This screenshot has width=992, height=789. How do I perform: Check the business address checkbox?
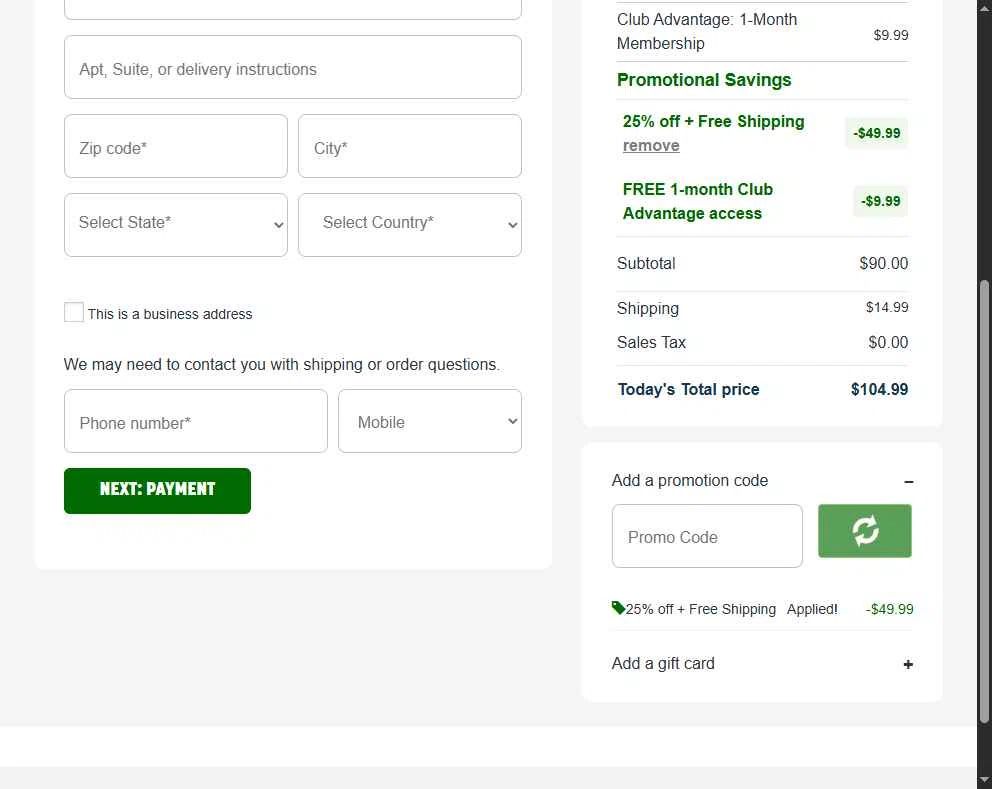tap(74, 313)
